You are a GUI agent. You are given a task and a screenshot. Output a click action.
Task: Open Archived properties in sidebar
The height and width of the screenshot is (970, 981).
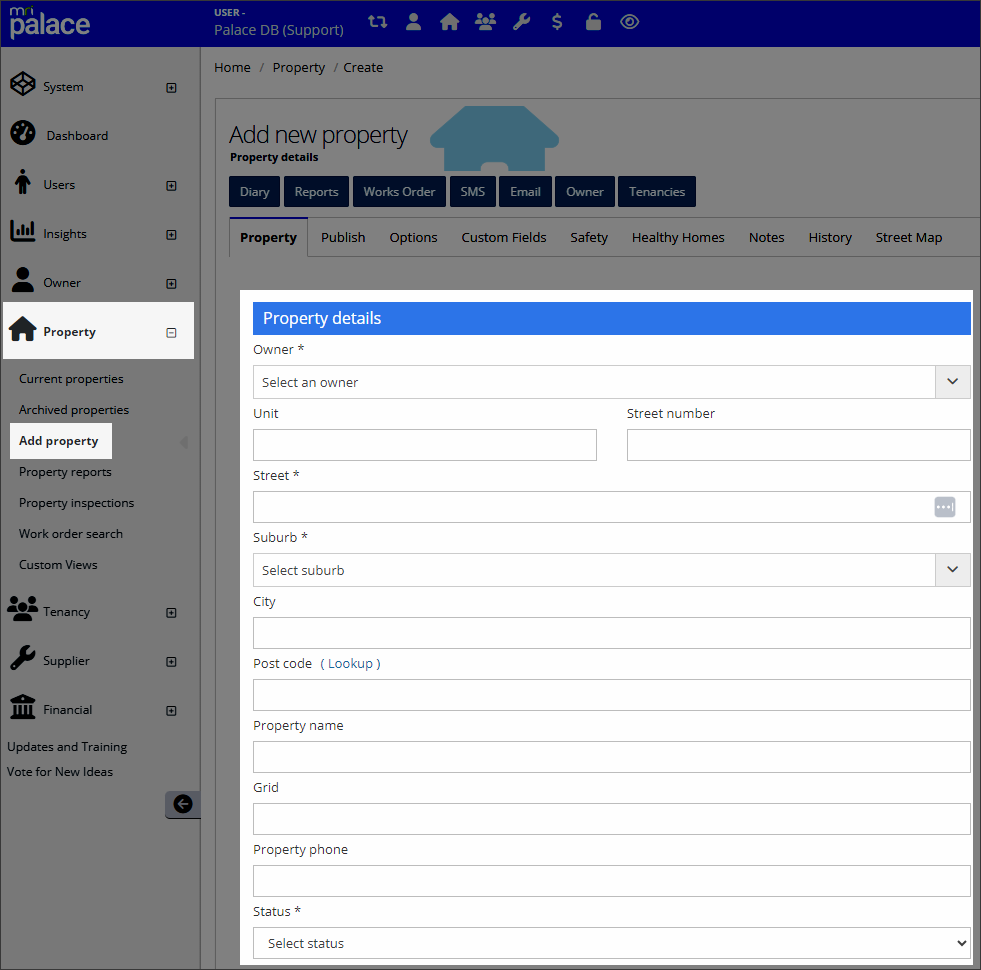click(74, 410)
